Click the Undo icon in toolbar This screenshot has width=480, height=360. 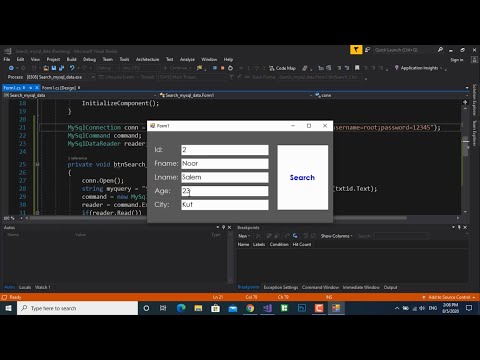72,68
